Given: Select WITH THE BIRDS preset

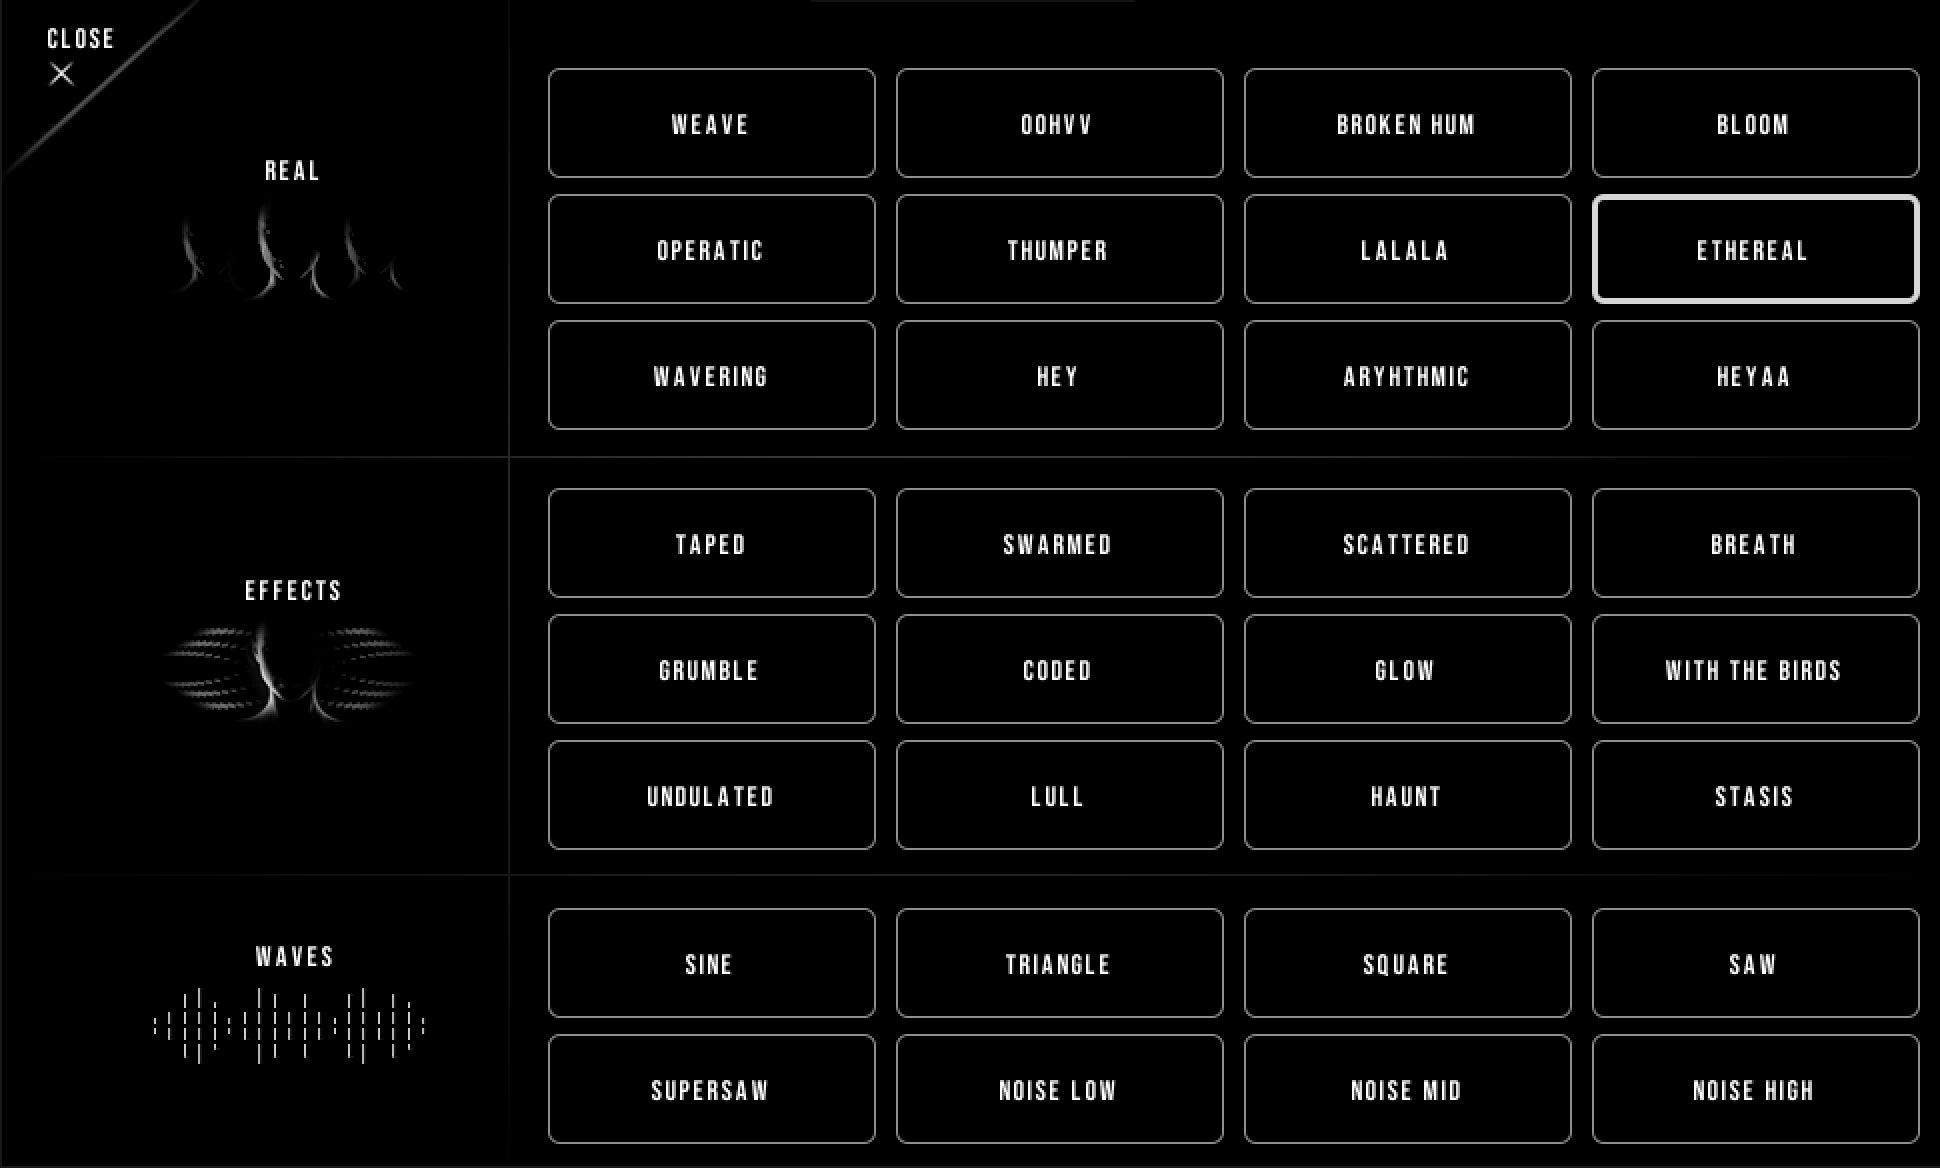Looking at the screenshot, I should 1754,671.
